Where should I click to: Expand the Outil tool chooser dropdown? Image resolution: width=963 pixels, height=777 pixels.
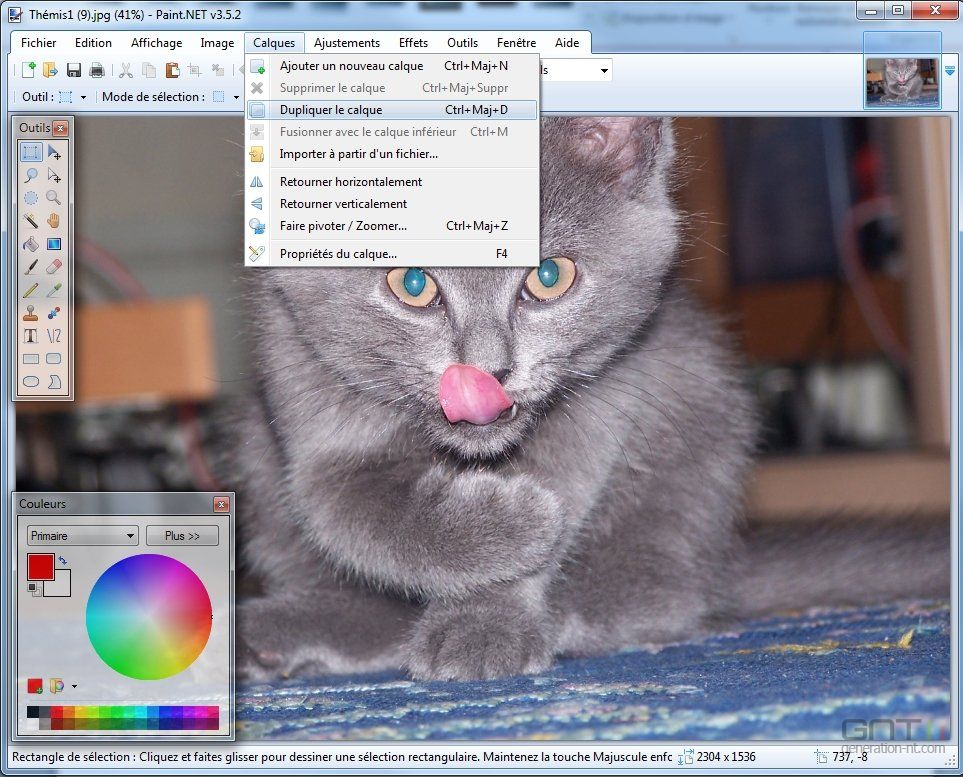83,97
